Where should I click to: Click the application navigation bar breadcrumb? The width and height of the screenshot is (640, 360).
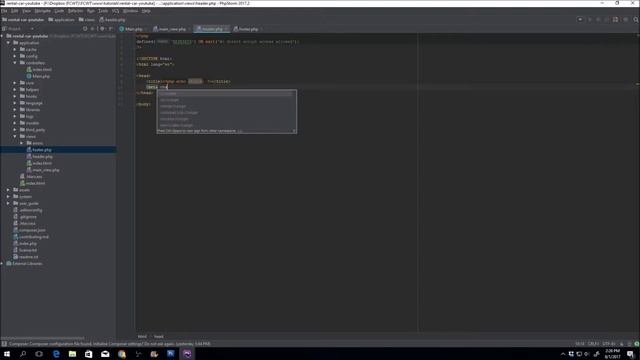[x=61, y=20]
